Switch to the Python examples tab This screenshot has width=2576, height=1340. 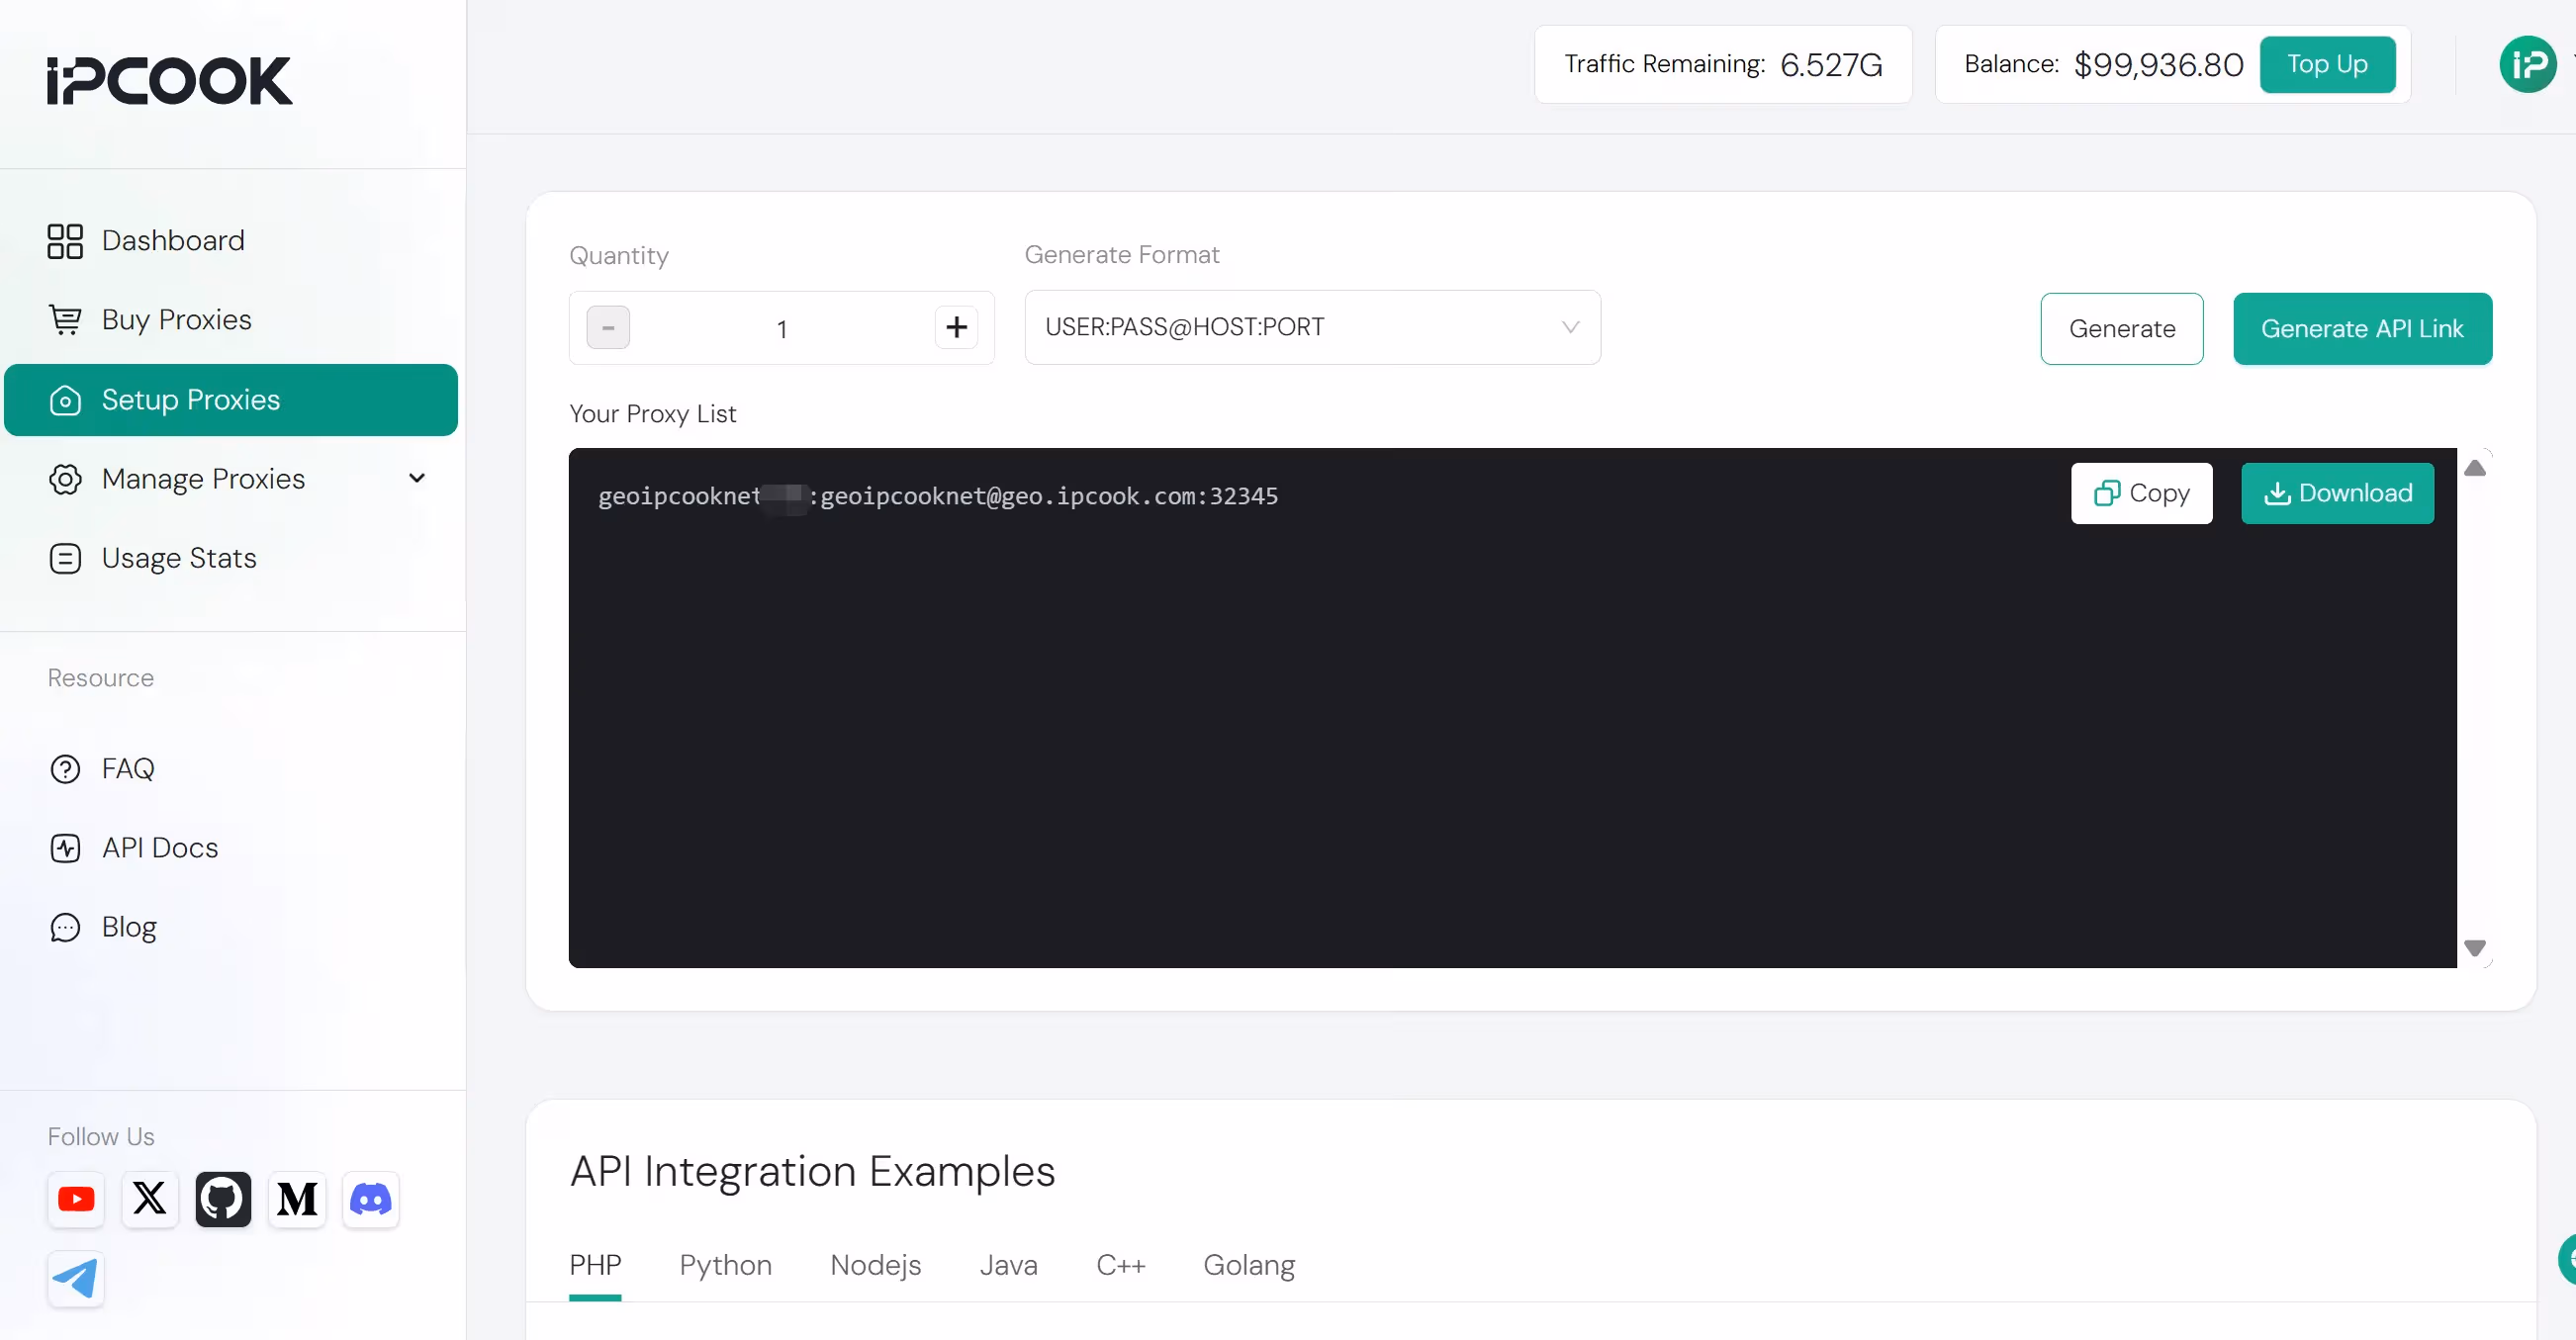[x=725, y=1265]
